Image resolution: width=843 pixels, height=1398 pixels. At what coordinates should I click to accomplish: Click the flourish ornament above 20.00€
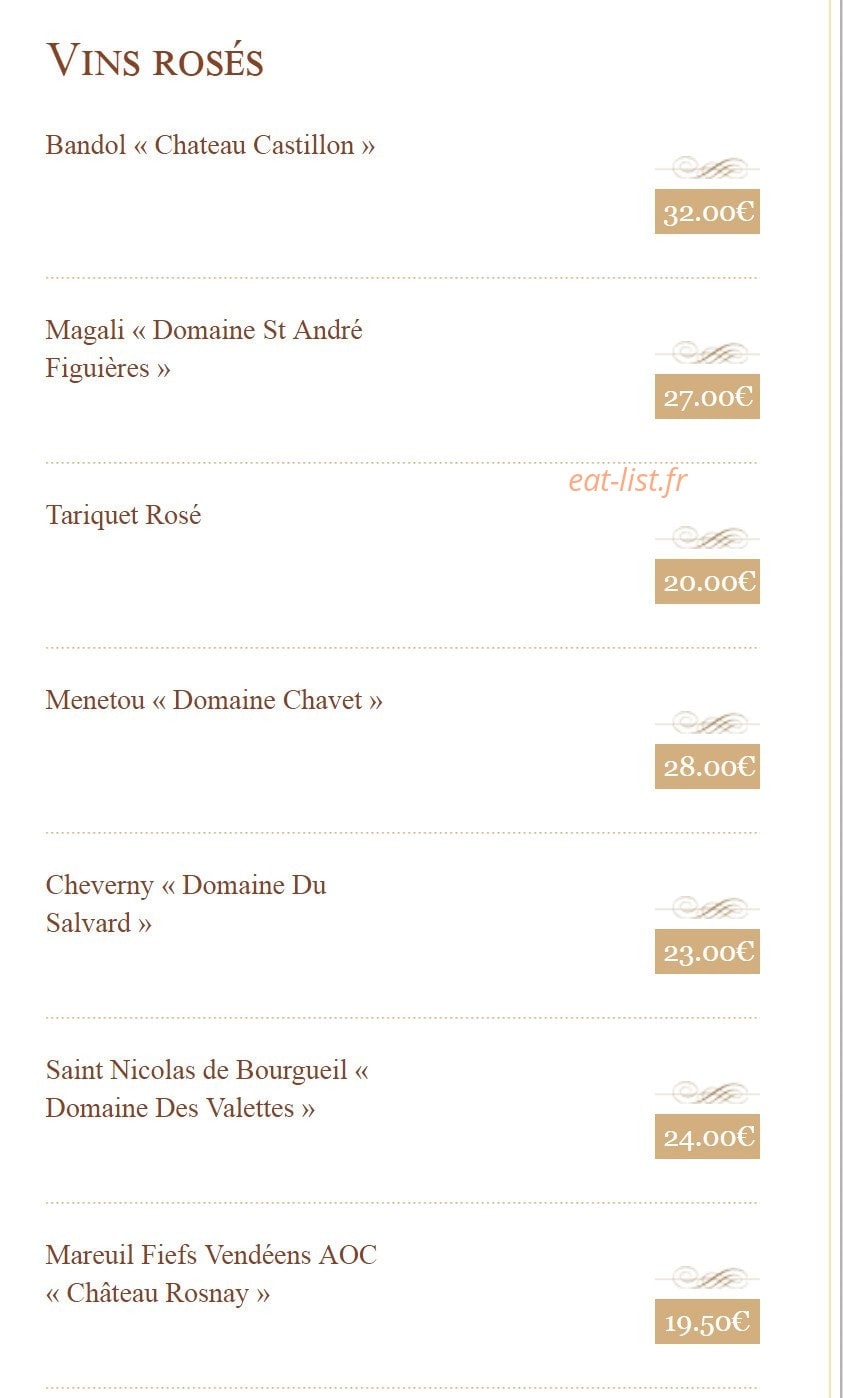tap(707, 538)
